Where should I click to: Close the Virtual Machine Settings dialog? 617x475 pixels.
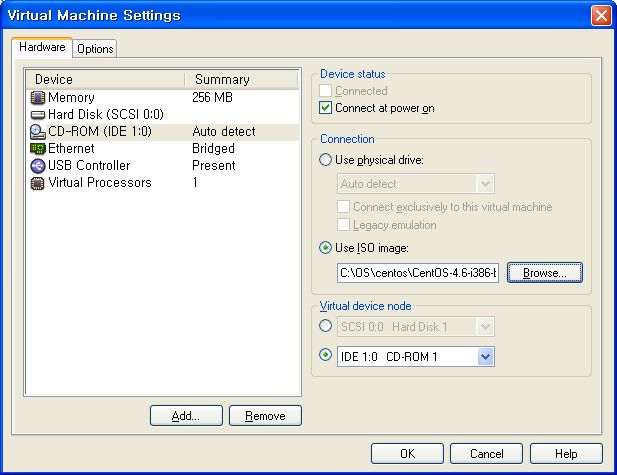[x=600, y=15]
